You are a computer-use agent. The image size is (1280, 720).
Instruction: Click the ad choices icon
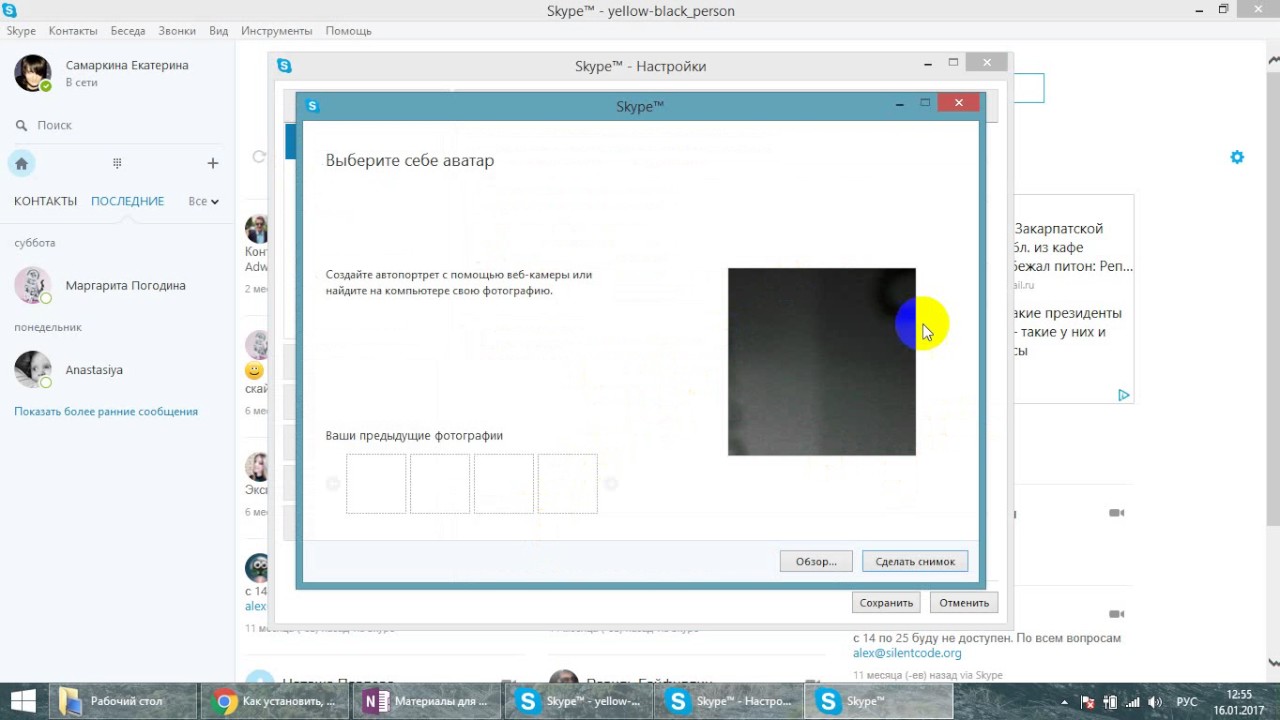[1124, 395]
